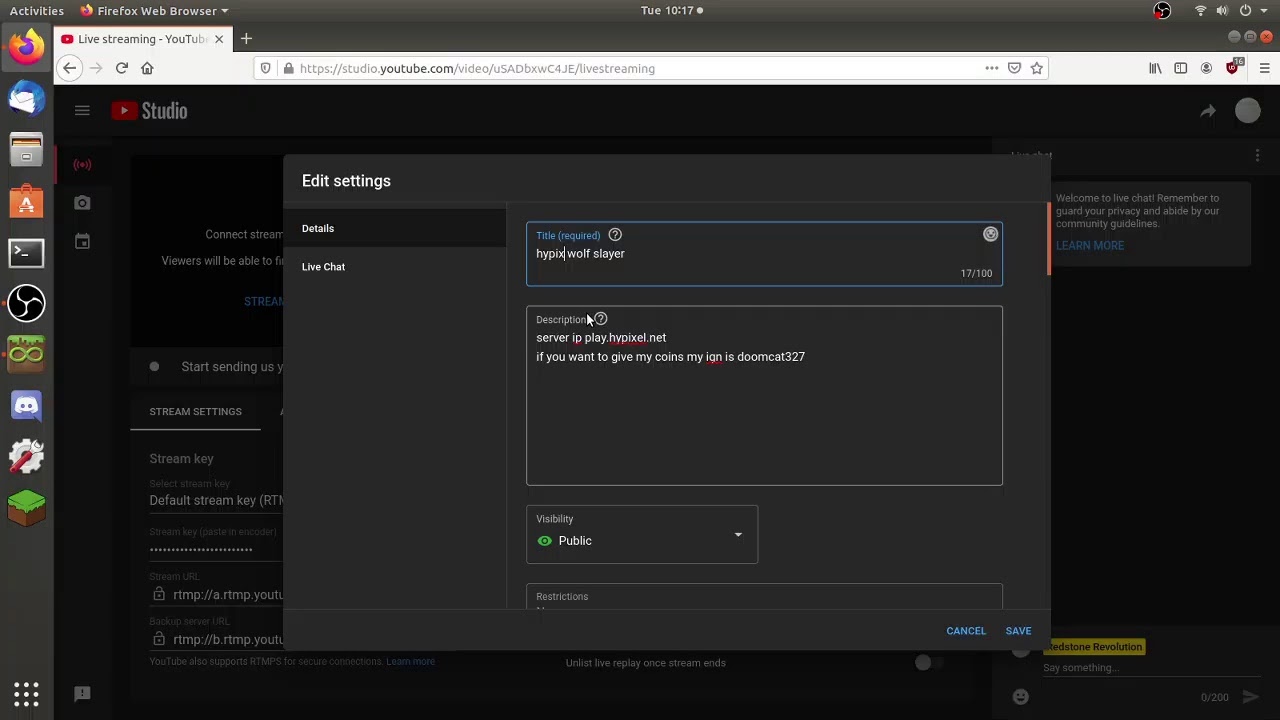Open live chat three-dot options menu

[1257, 156]
